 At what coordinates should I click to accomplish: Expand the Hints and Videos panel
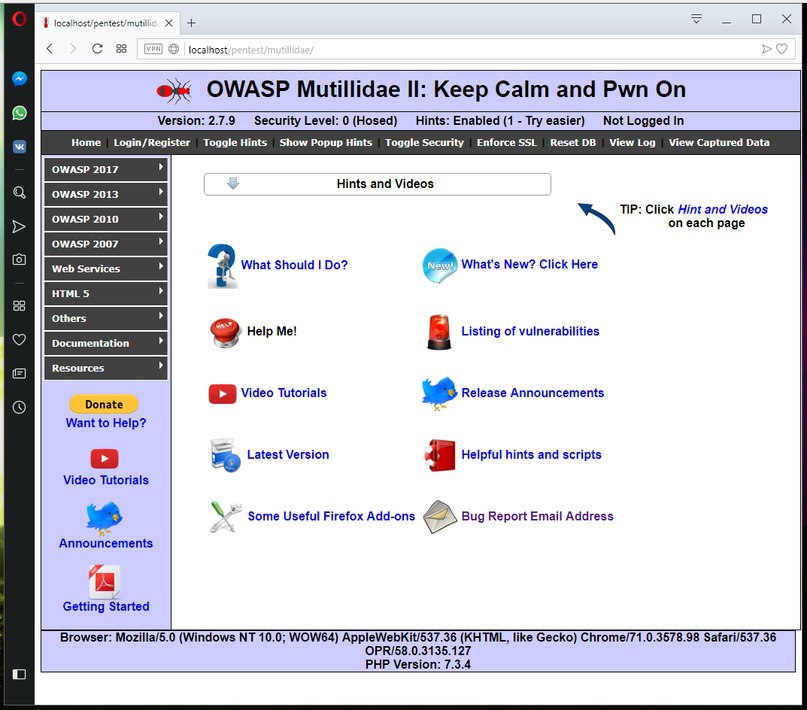tap(377, 184)
